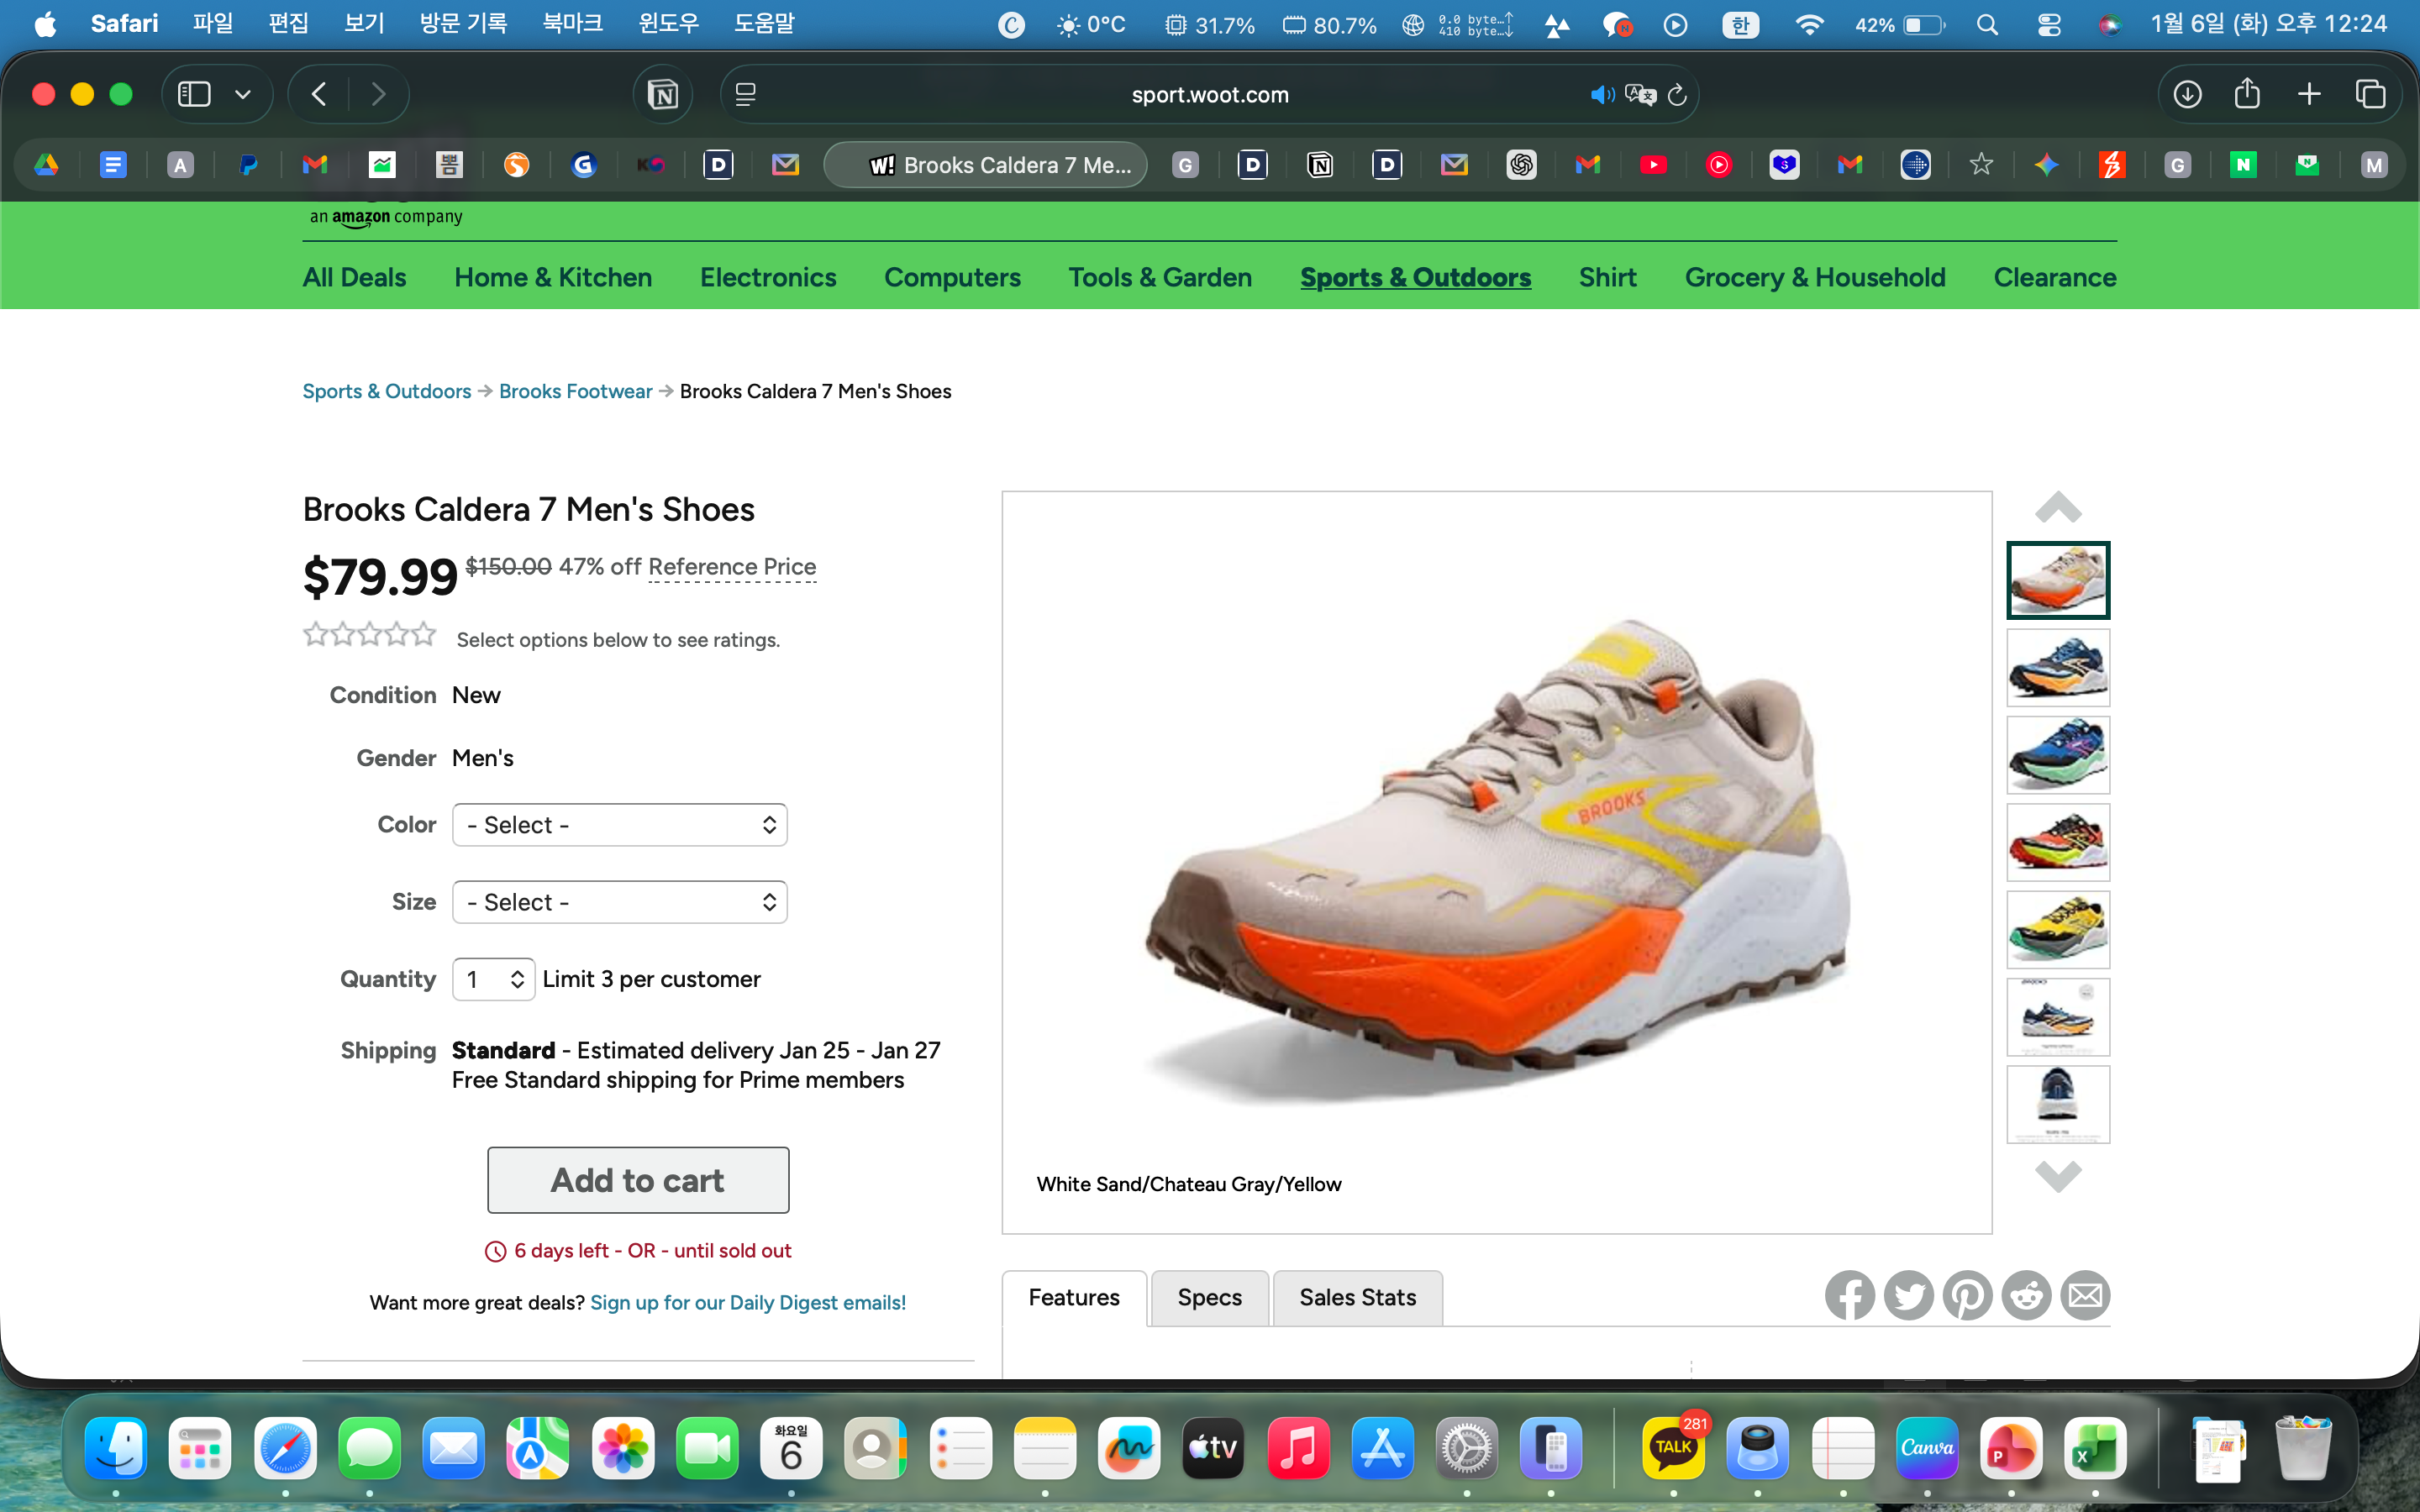Toggle the Safari sidebar
This screenshot has height=1512, width=2420.
[x=194, y=95]
